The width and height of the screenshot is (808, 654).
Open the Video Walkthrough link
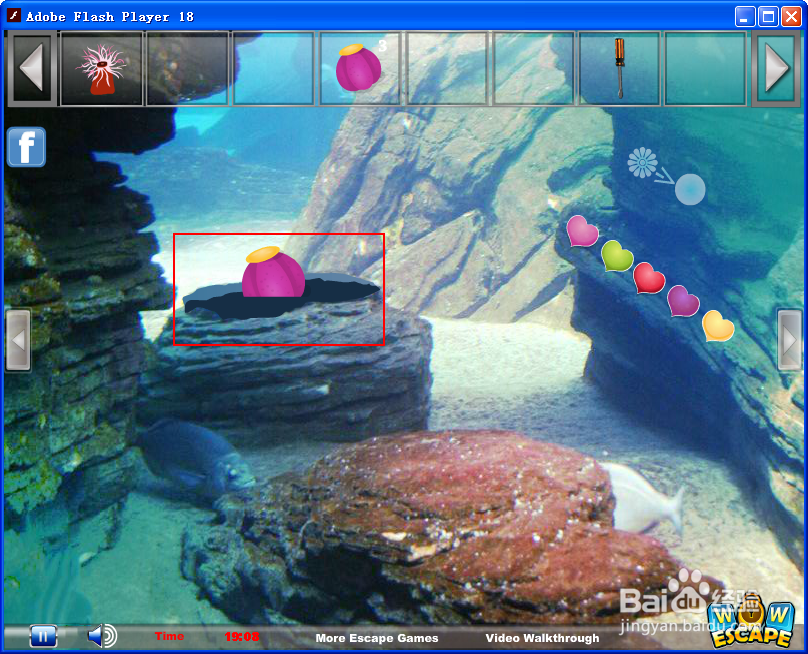pyautogui.click(x=542, y=638)
